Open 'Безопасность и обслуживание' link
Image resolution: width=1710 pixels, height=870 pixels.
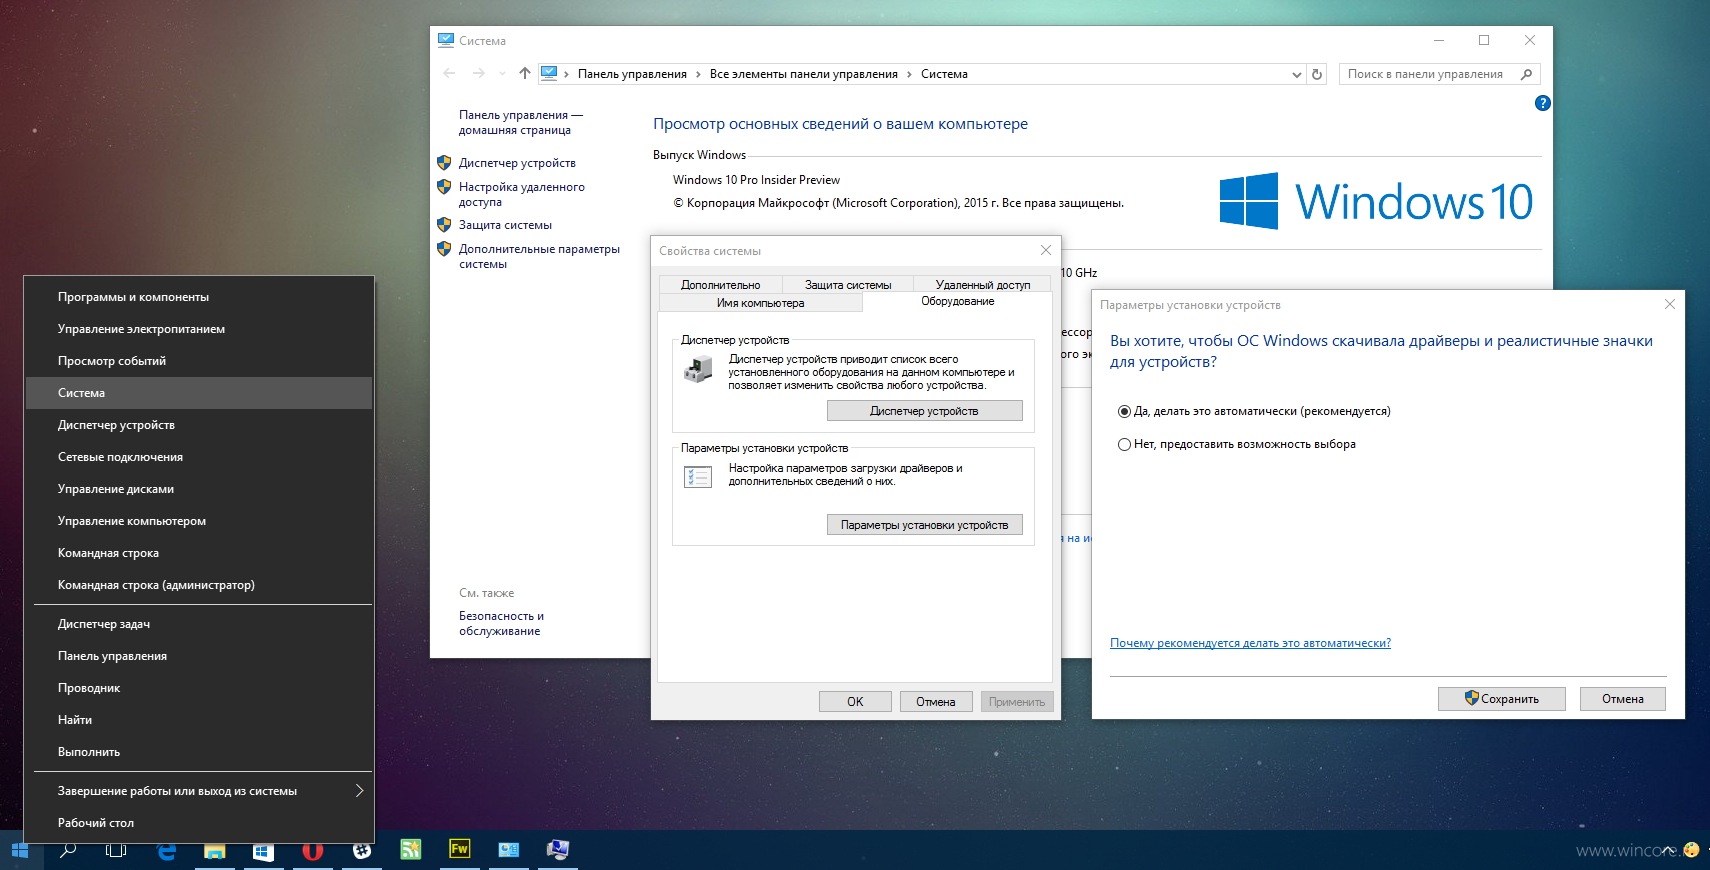coord(501,623)
